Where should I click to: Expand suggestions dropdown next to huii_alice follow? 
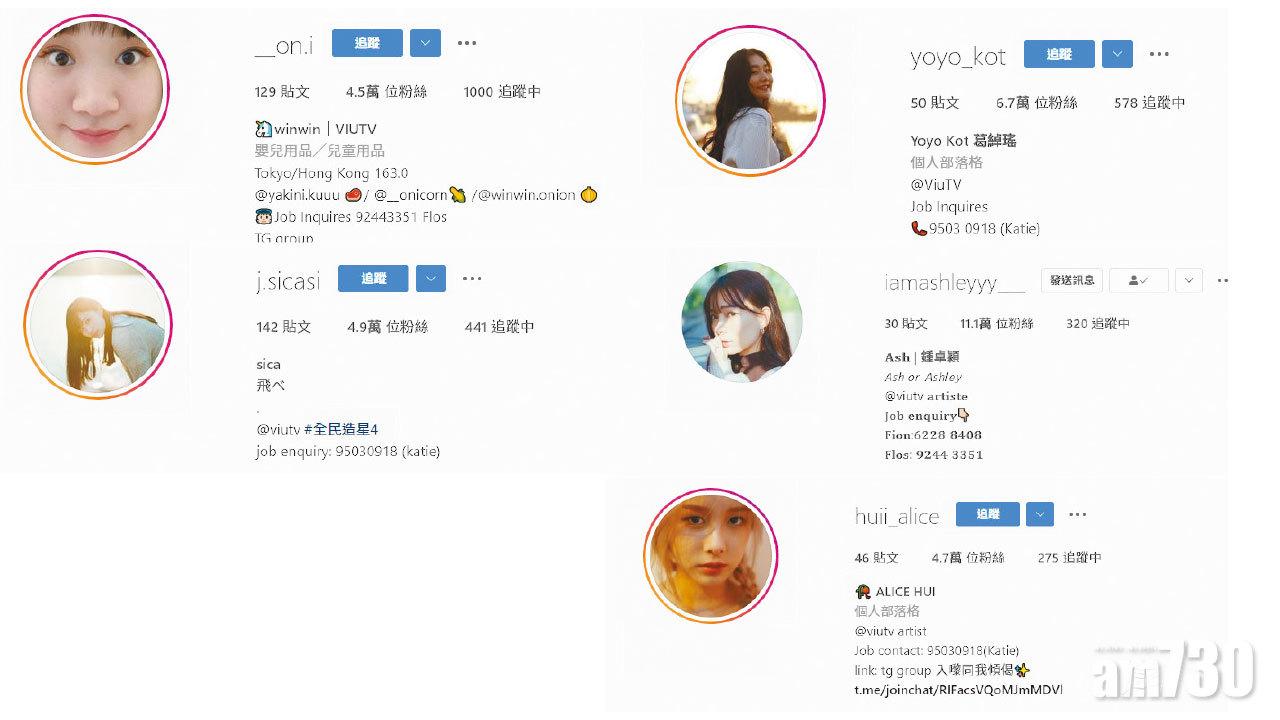pos(1040,514)
